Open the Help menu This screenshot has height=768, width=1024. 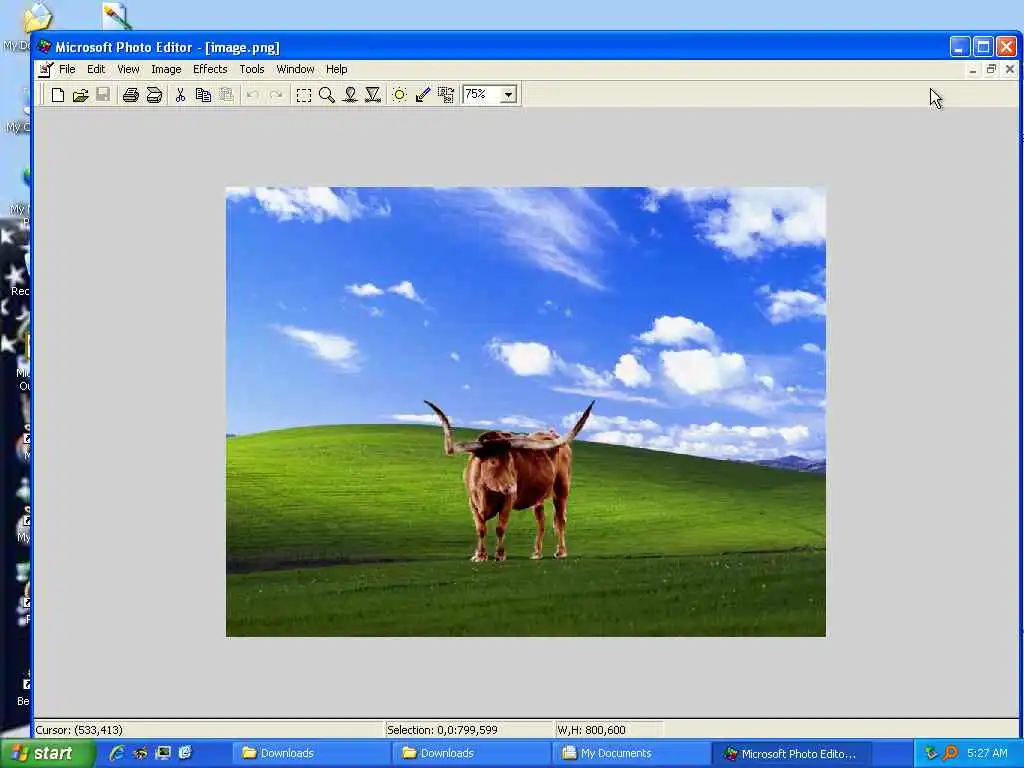pos(336,69)
